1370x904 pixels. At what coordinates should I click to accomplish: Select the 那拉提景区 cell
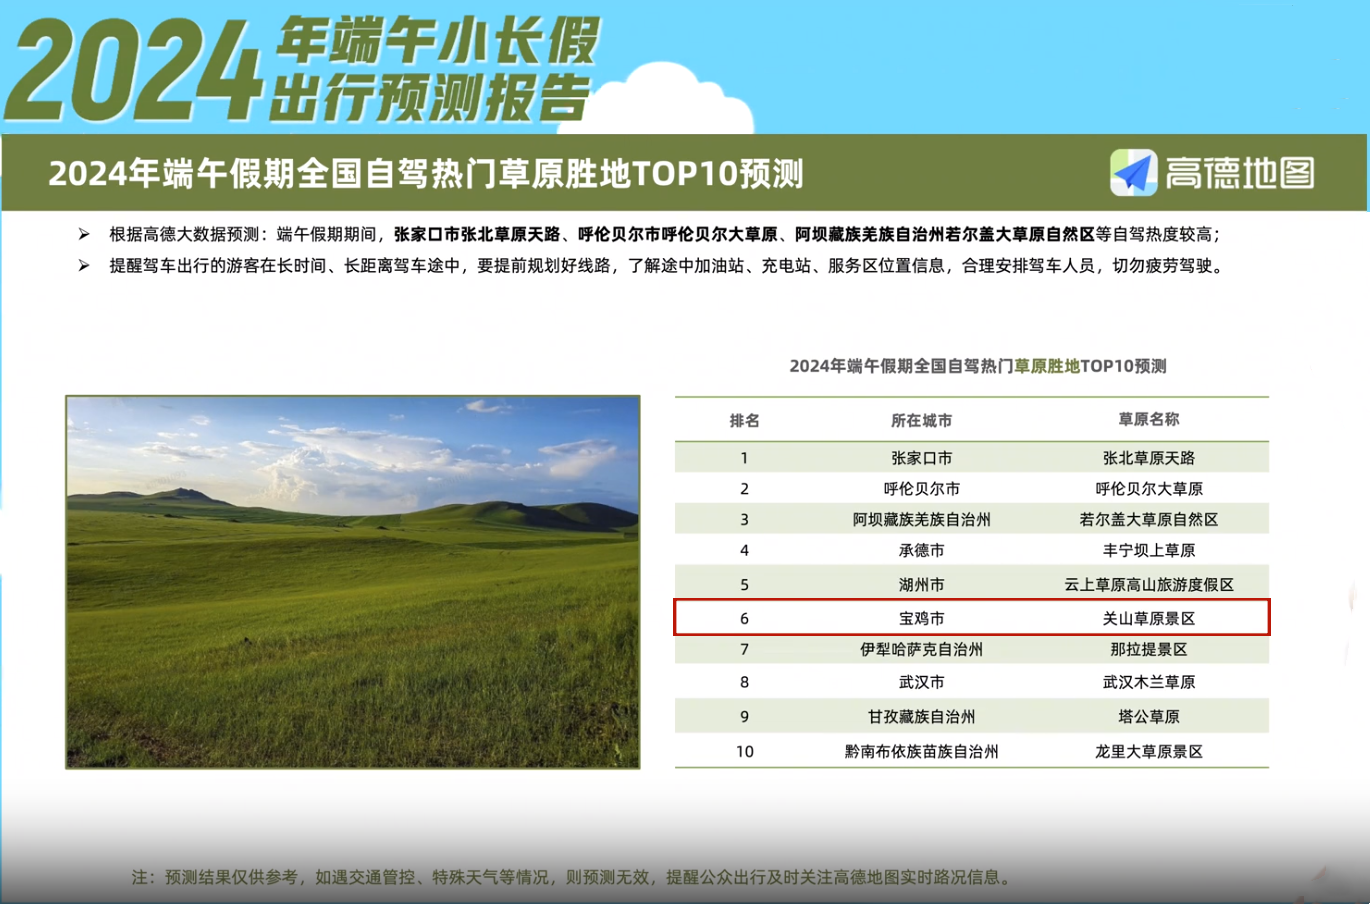(x=1149, y=650)
